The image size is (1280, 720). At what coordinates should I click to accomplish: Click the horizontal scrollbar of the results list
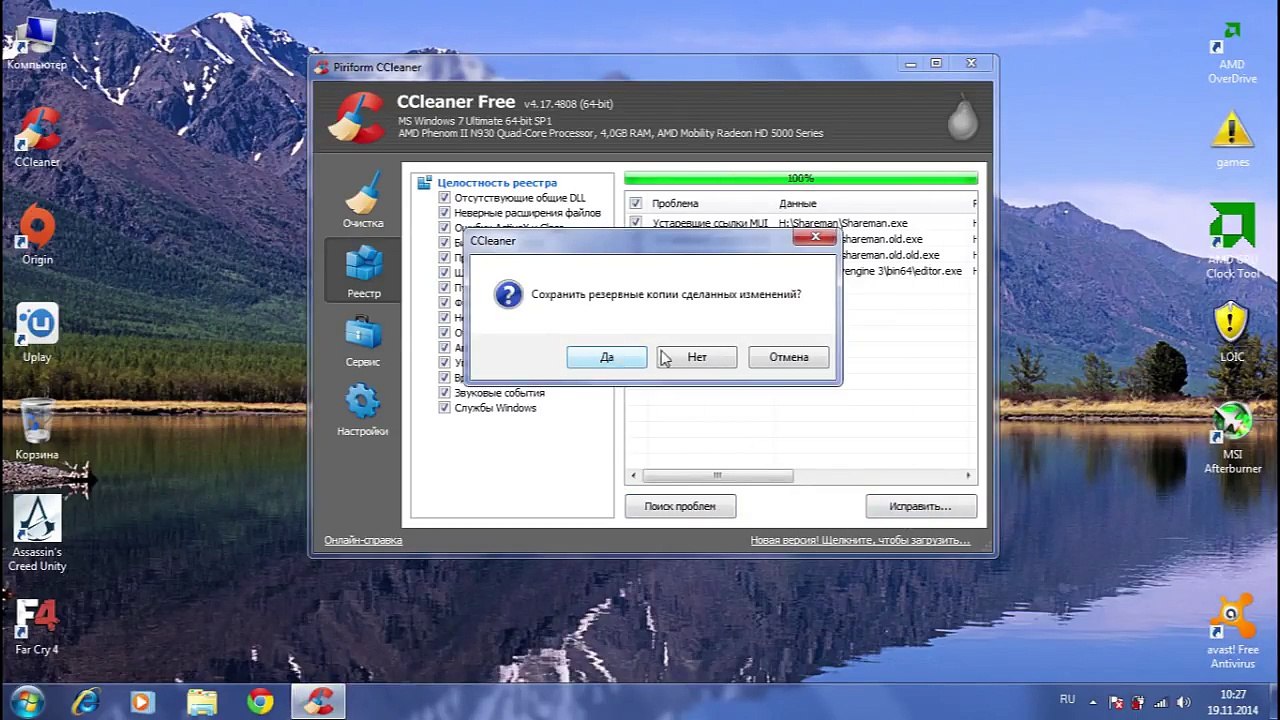(717, 476)
